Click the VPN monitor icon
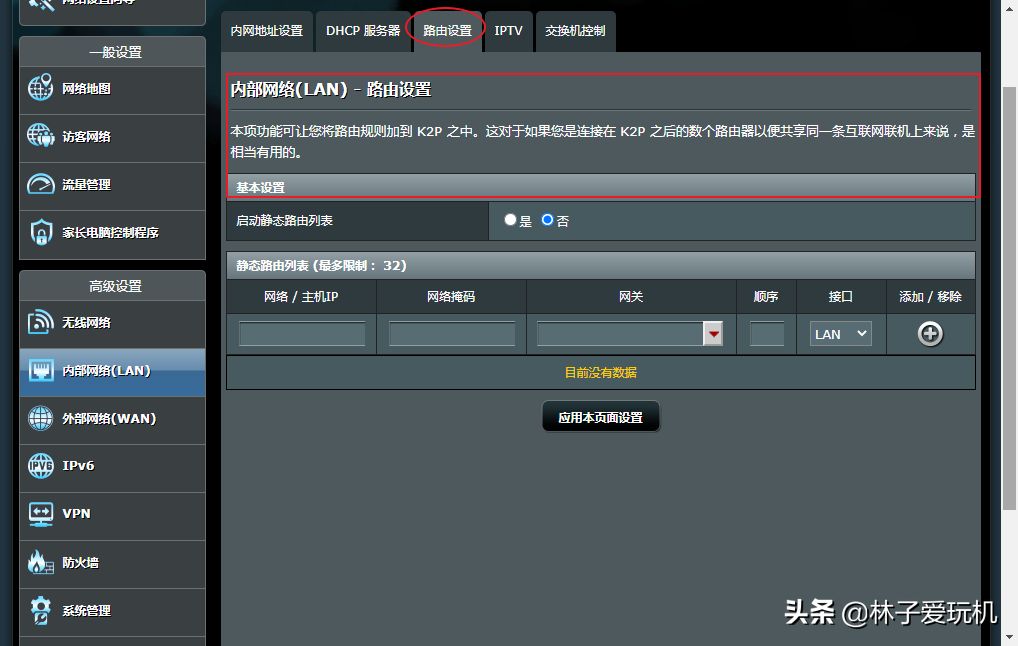The image size is (1018, 646). [41, 513]
